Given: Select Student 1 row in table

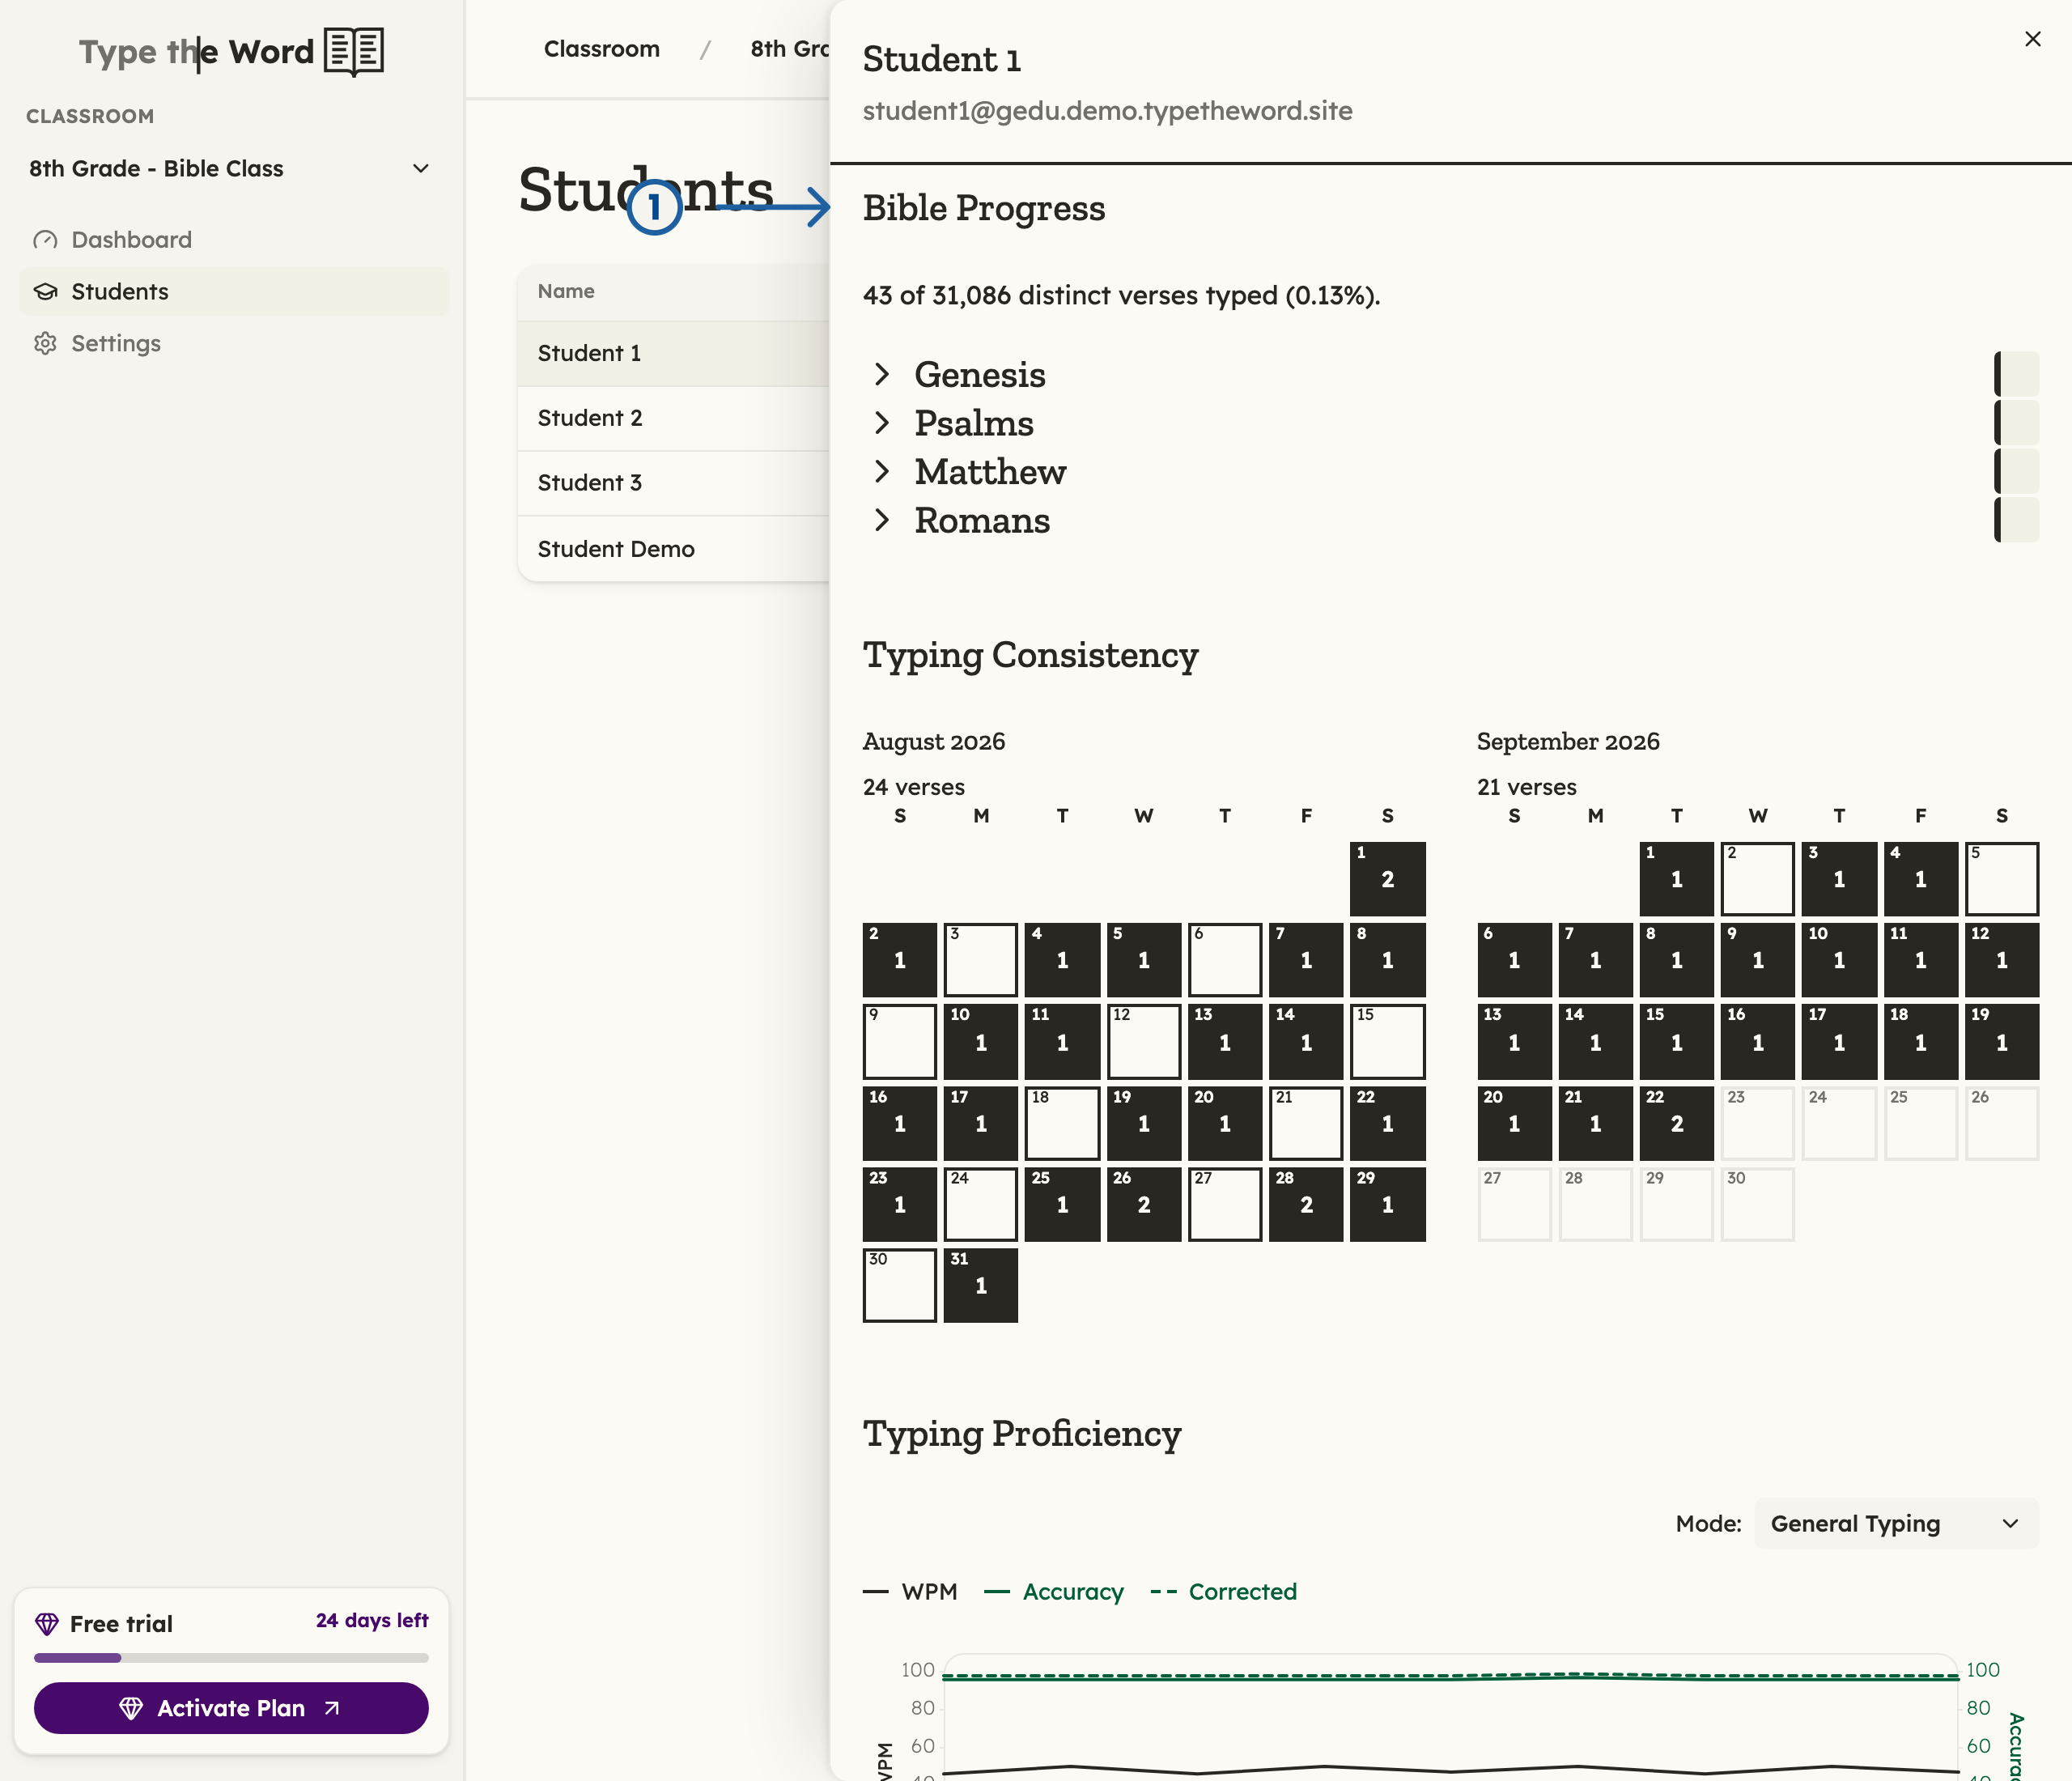Looking at the screenshot, I should (x=673, y=353).
